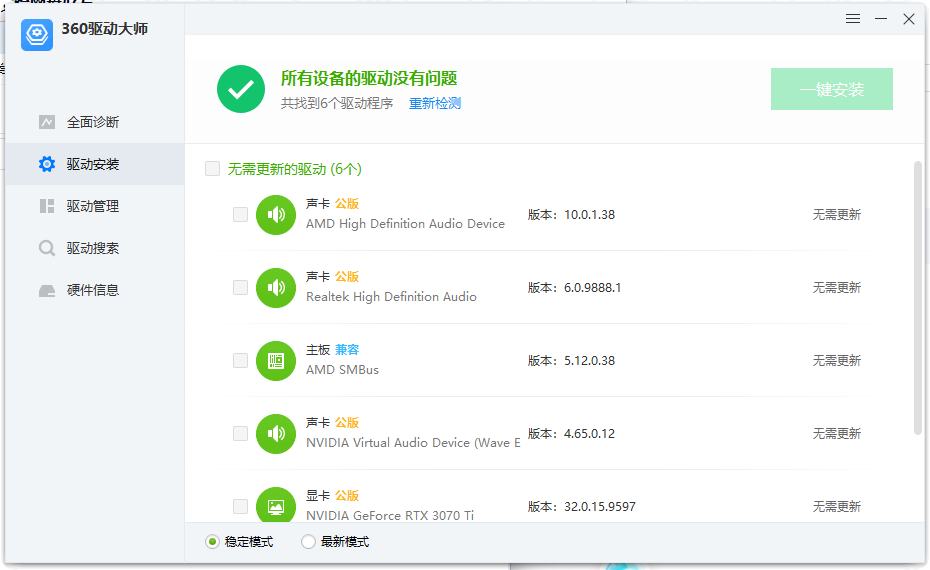Click NVIDIA Virtual Audio Device speaker icon
Screen dimensions: 930x570
click(x=276, y=434)
